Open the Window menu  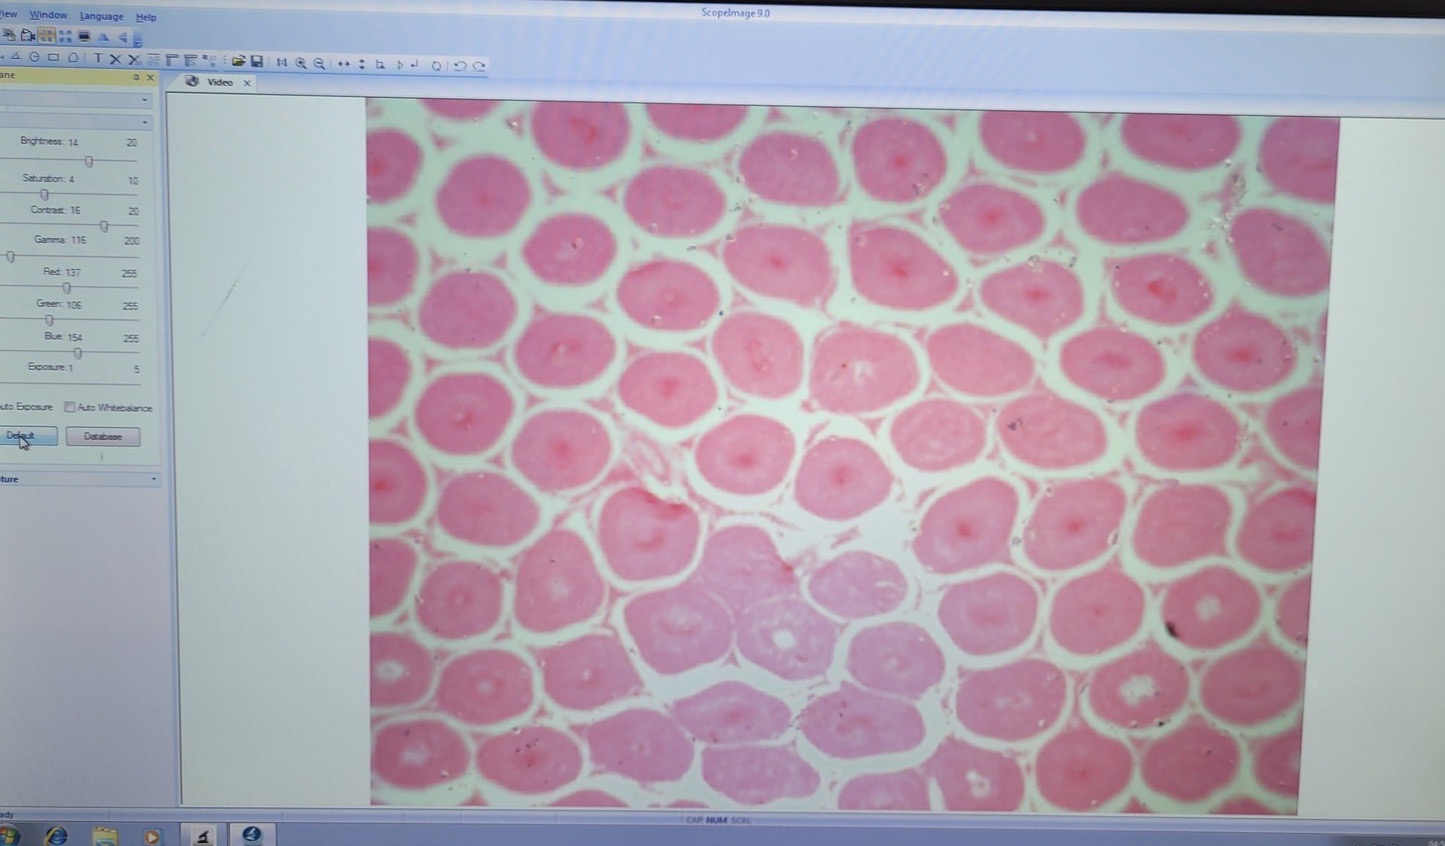[48, 15]
